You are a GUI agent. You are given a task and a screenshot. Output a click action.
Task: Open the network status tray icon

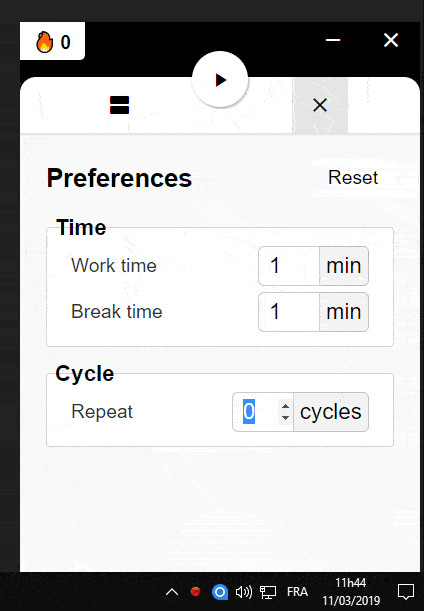[268, 592]
